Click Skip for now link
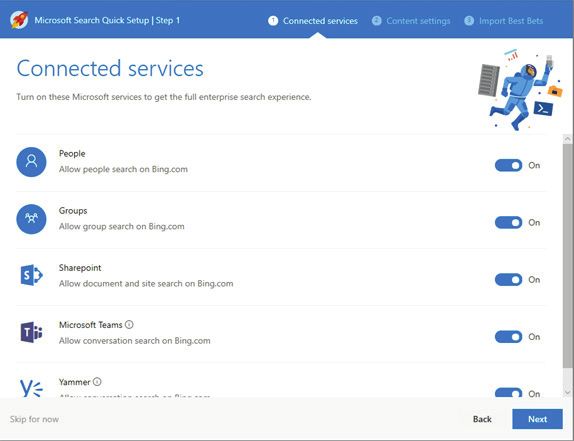 34,419
